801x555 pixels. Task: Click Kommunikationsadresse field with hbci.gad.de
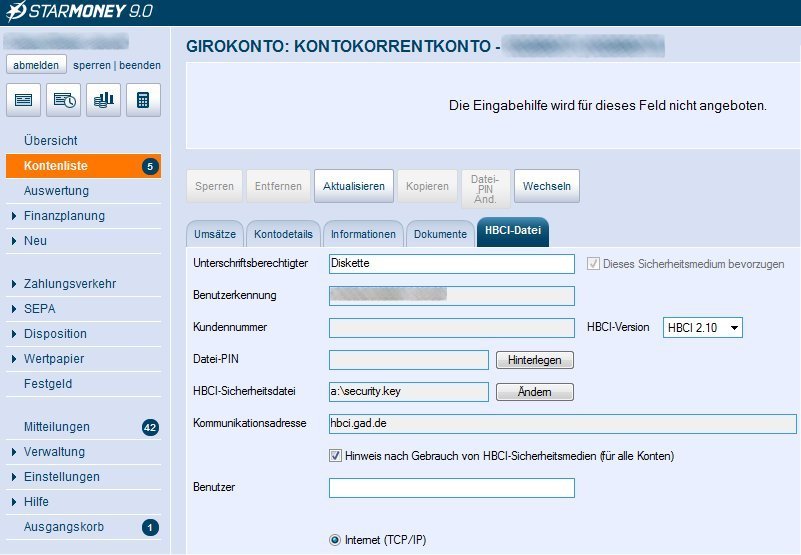point(563,424)
